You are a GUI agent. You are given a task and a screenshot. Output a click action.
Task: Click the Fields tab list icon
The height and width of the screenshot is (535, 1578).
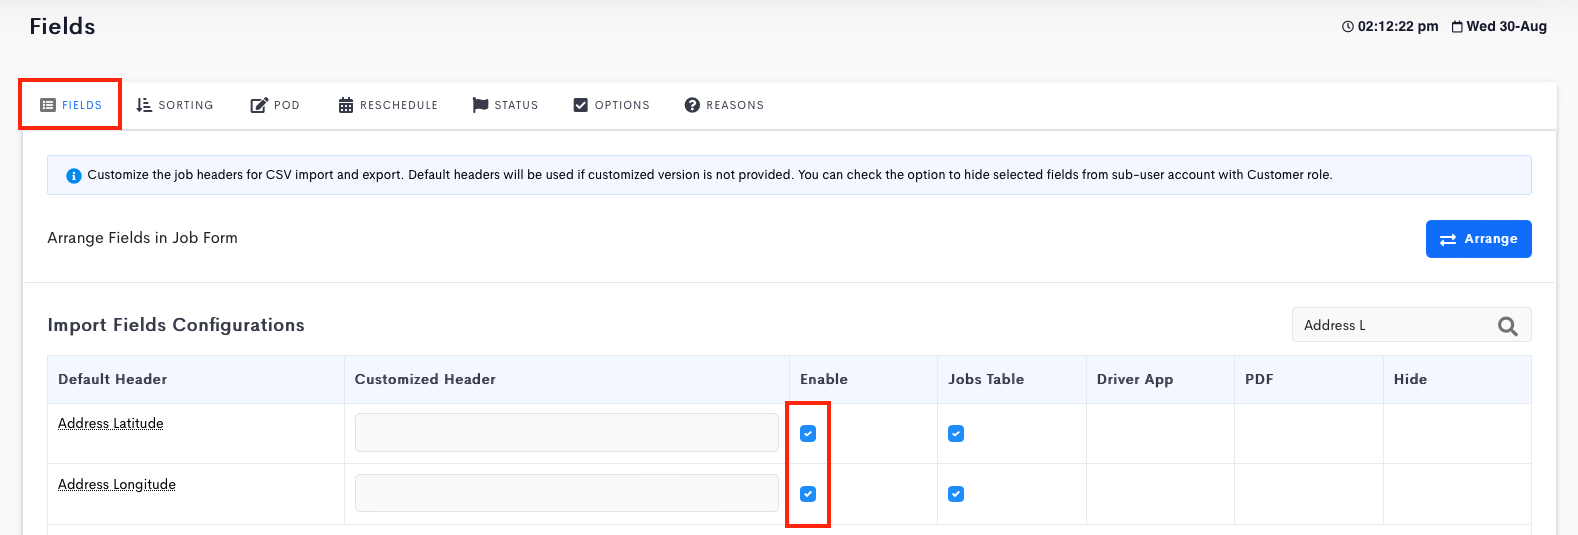48,105
